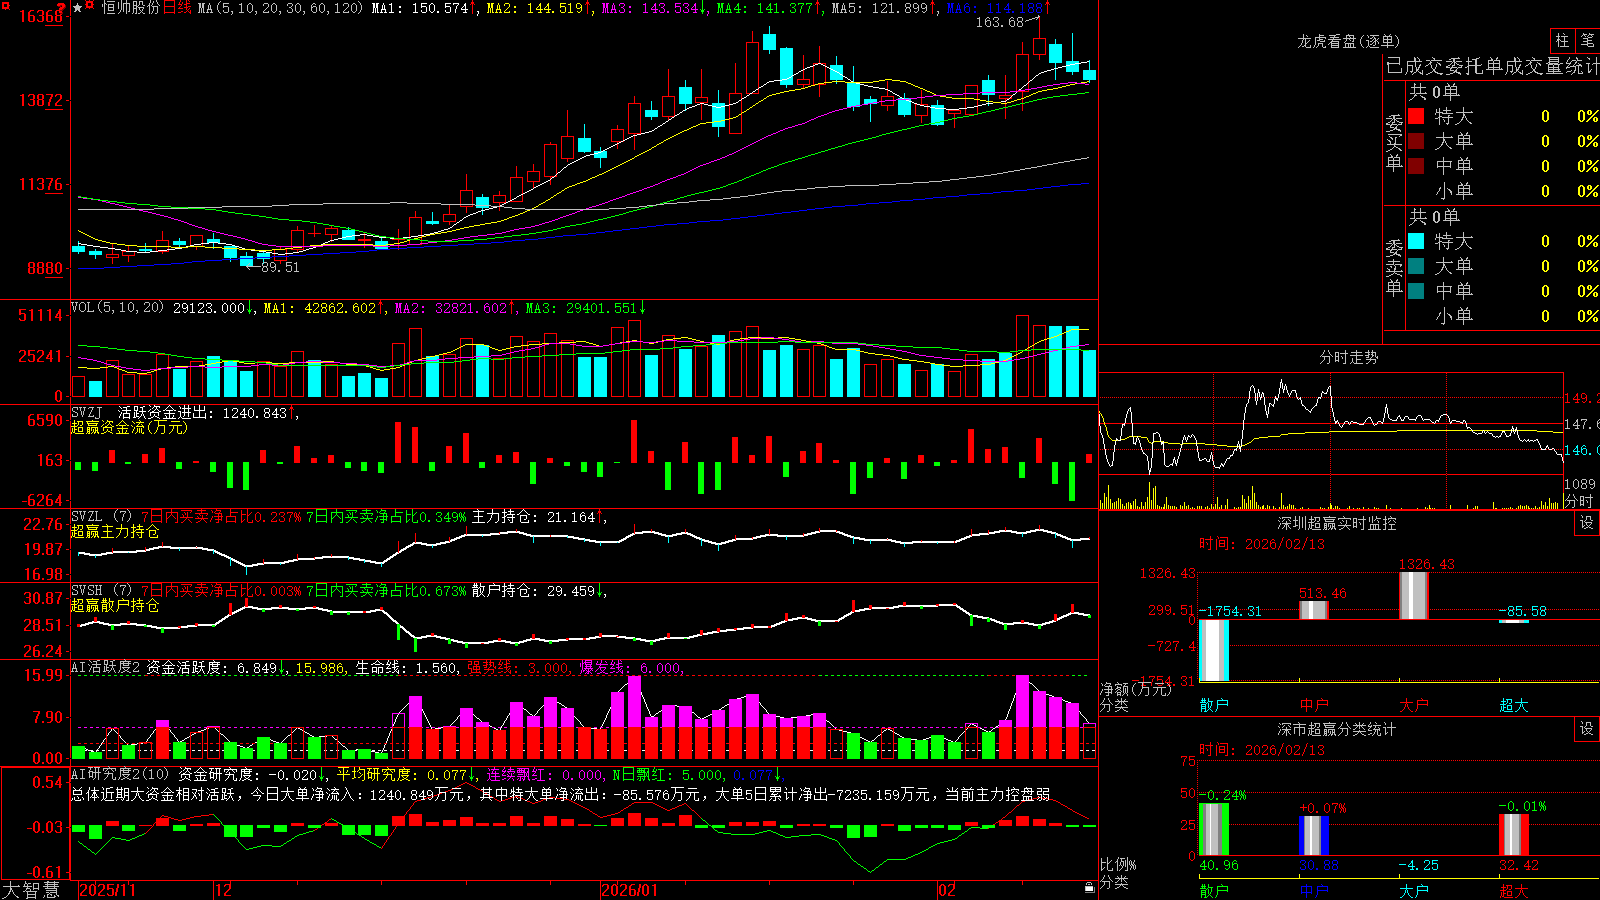The image size is (1600, 900).
Task: Click red 特大 buy order swatch
Action: tap(1416, 116)
